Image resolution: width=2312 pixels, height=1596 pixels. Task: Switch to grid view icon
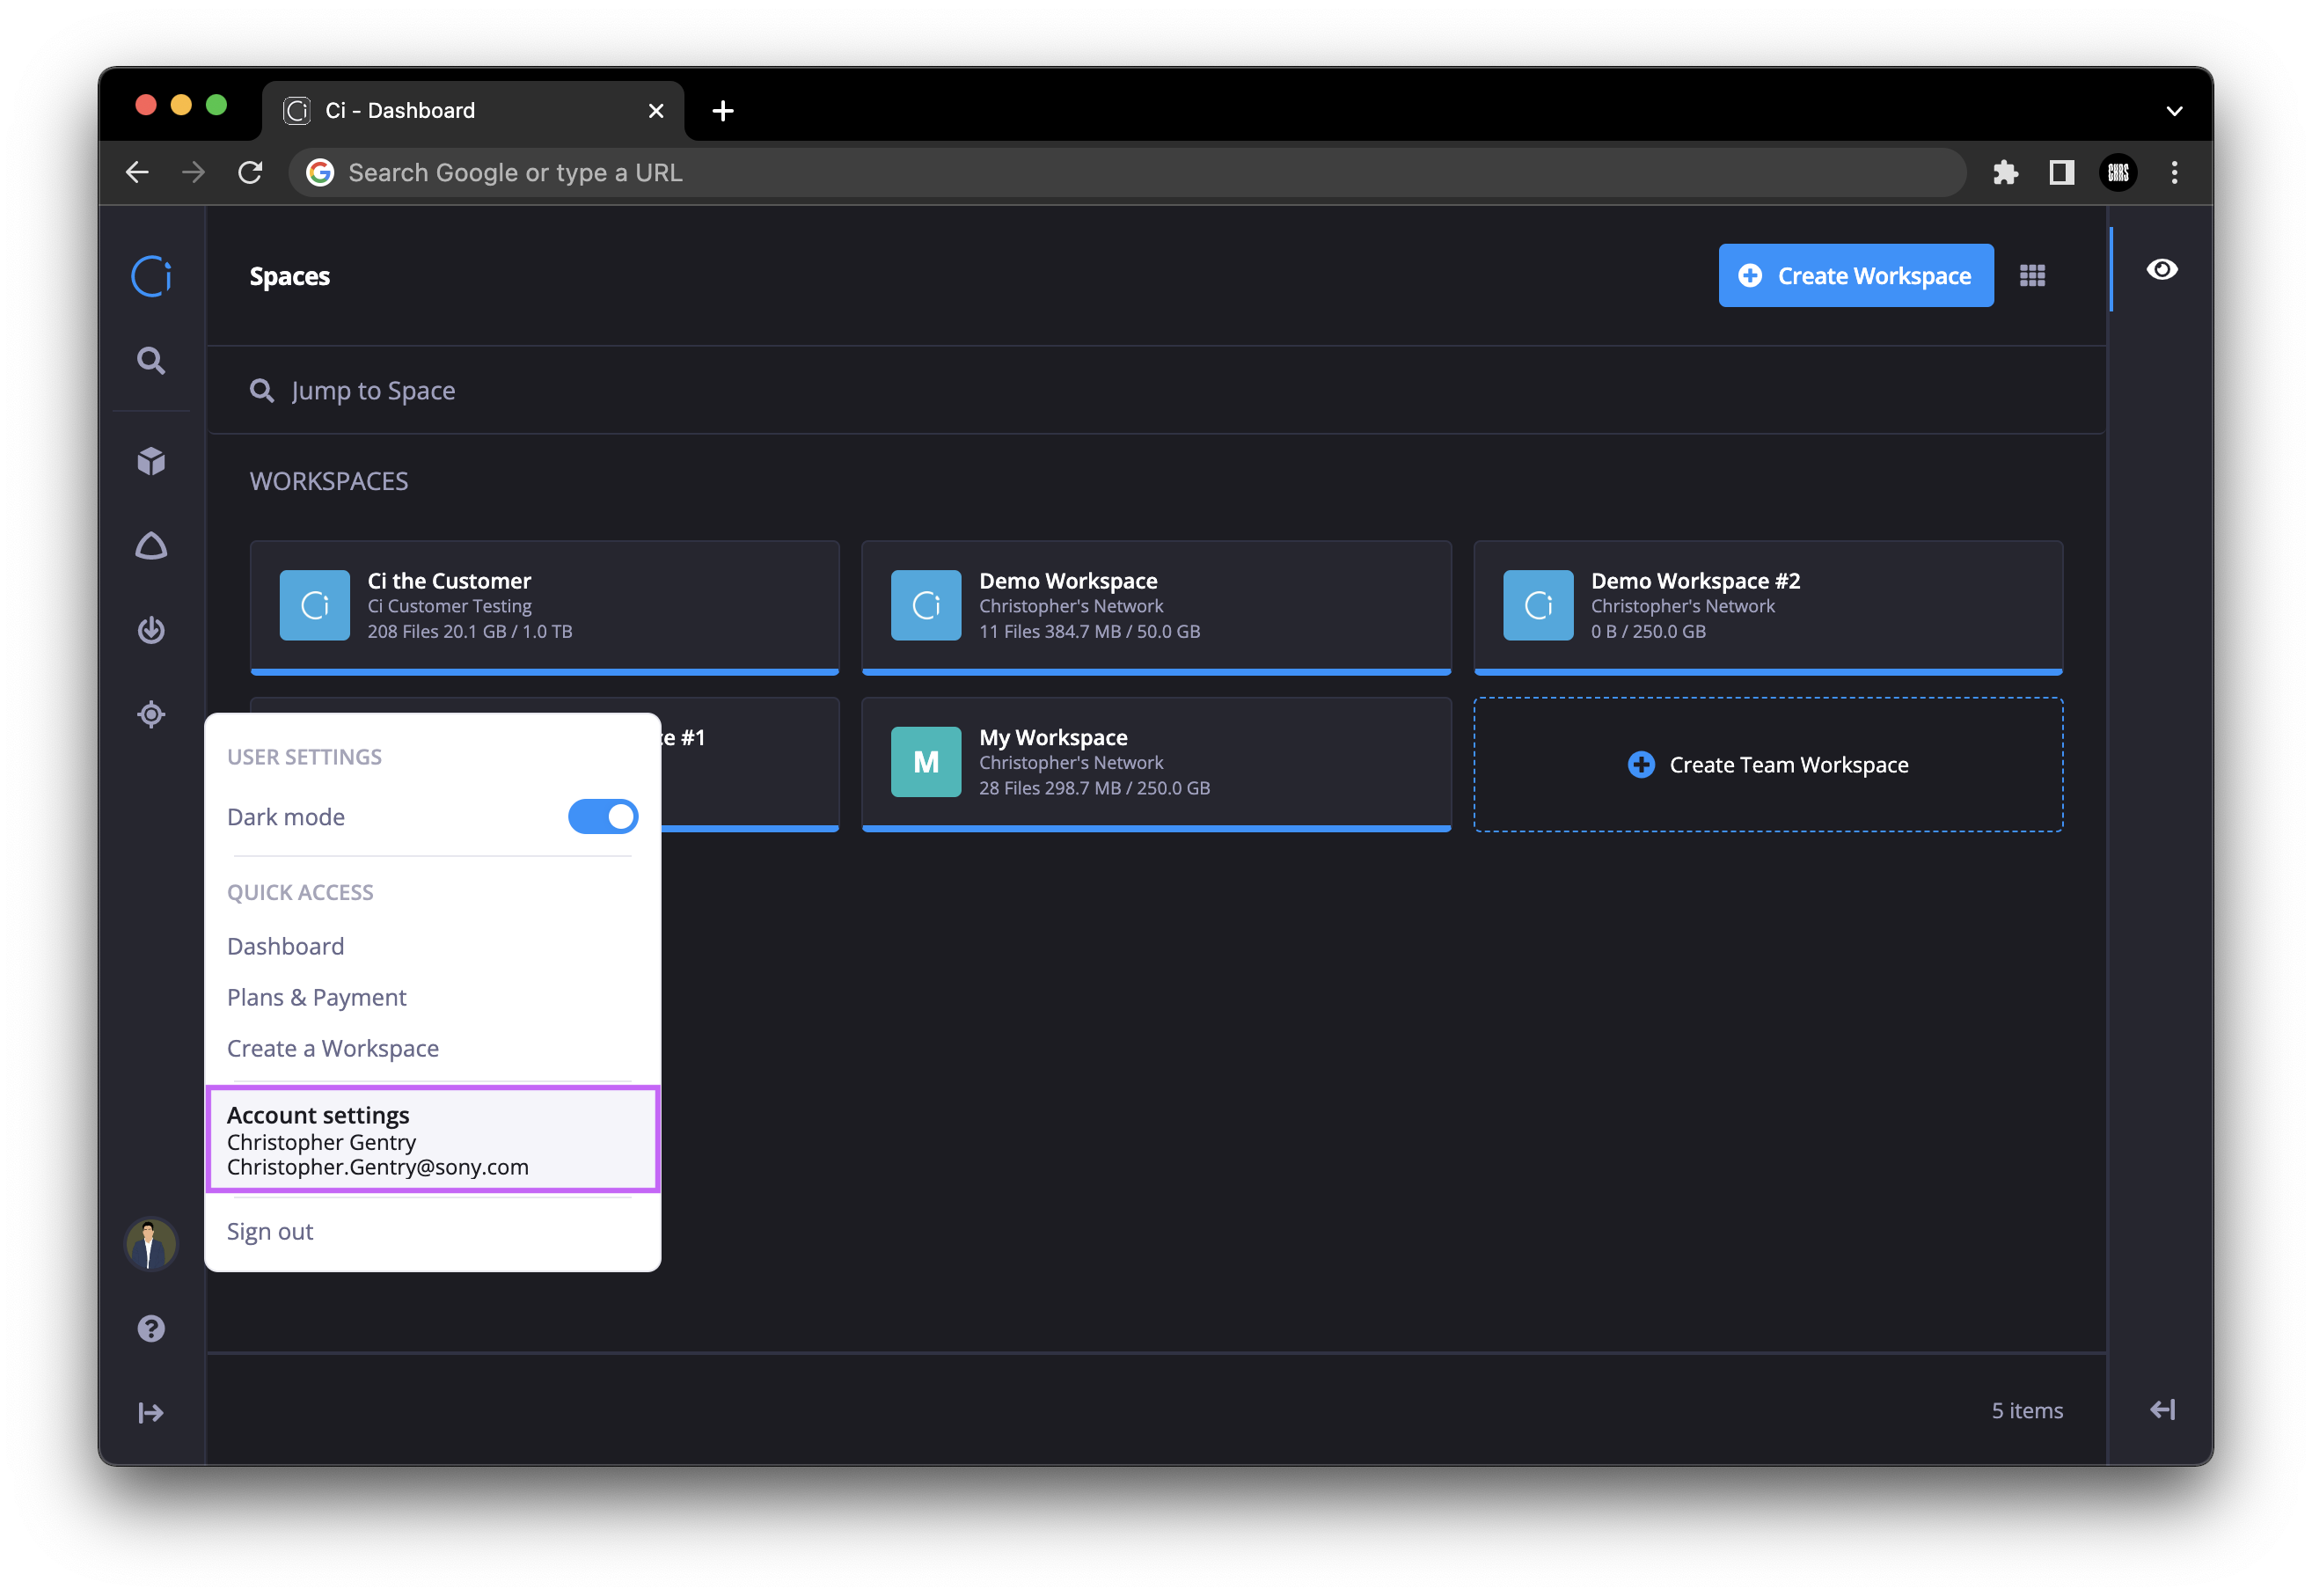[x=2032, y=276]
